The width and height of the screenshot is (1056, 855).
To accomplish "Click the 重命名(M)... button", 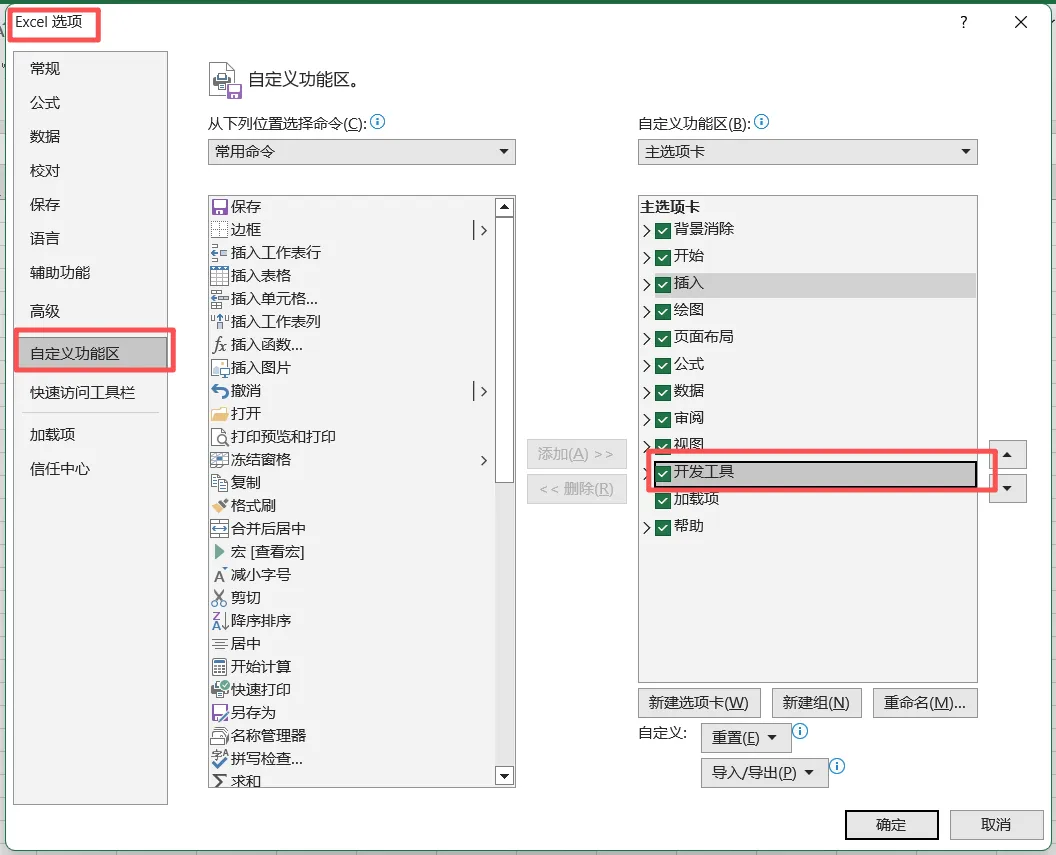I will (x=925, y=703).
